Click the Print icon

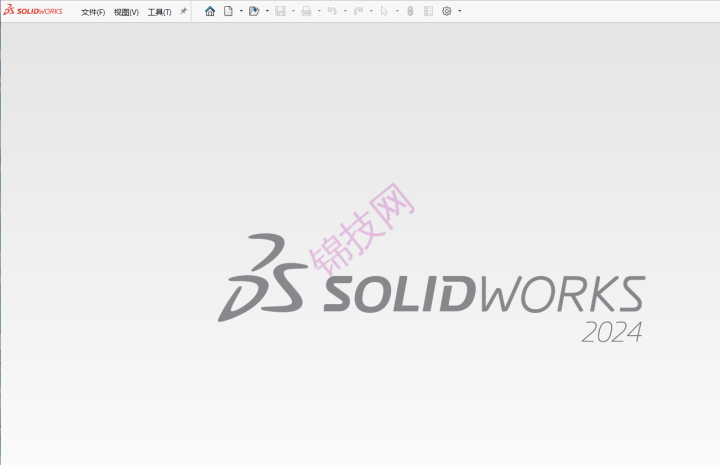pos(306,11)
